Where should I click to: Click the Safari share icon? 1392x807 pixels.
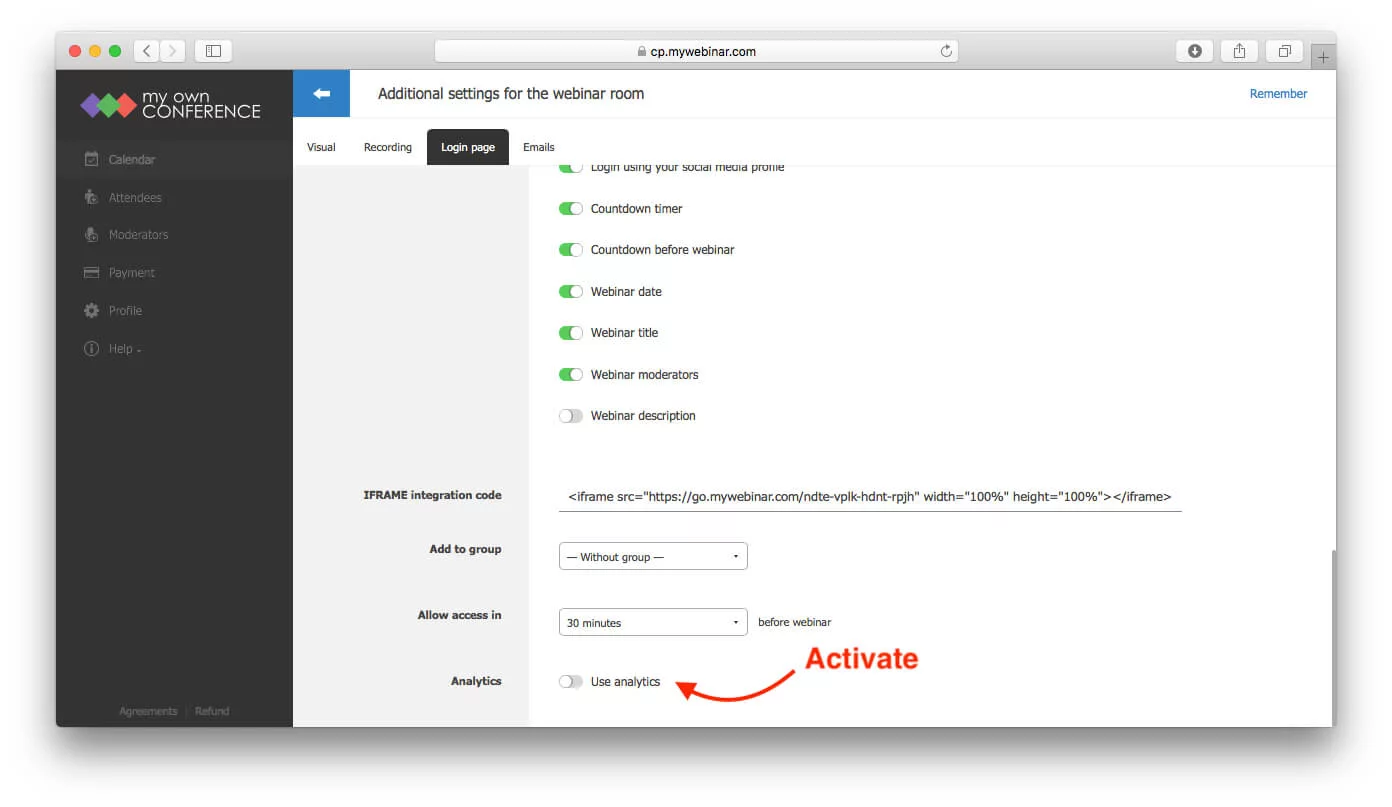[x=1239, y=50]
